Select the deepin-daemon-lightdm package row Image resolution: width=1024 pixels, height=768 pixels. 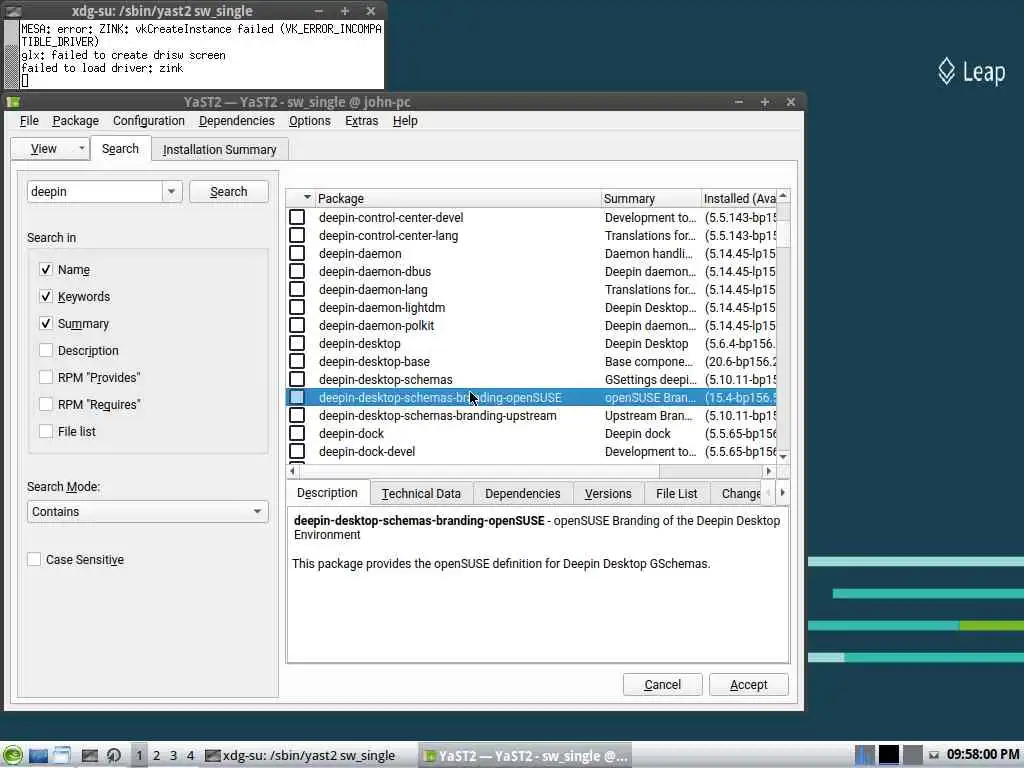530,308
